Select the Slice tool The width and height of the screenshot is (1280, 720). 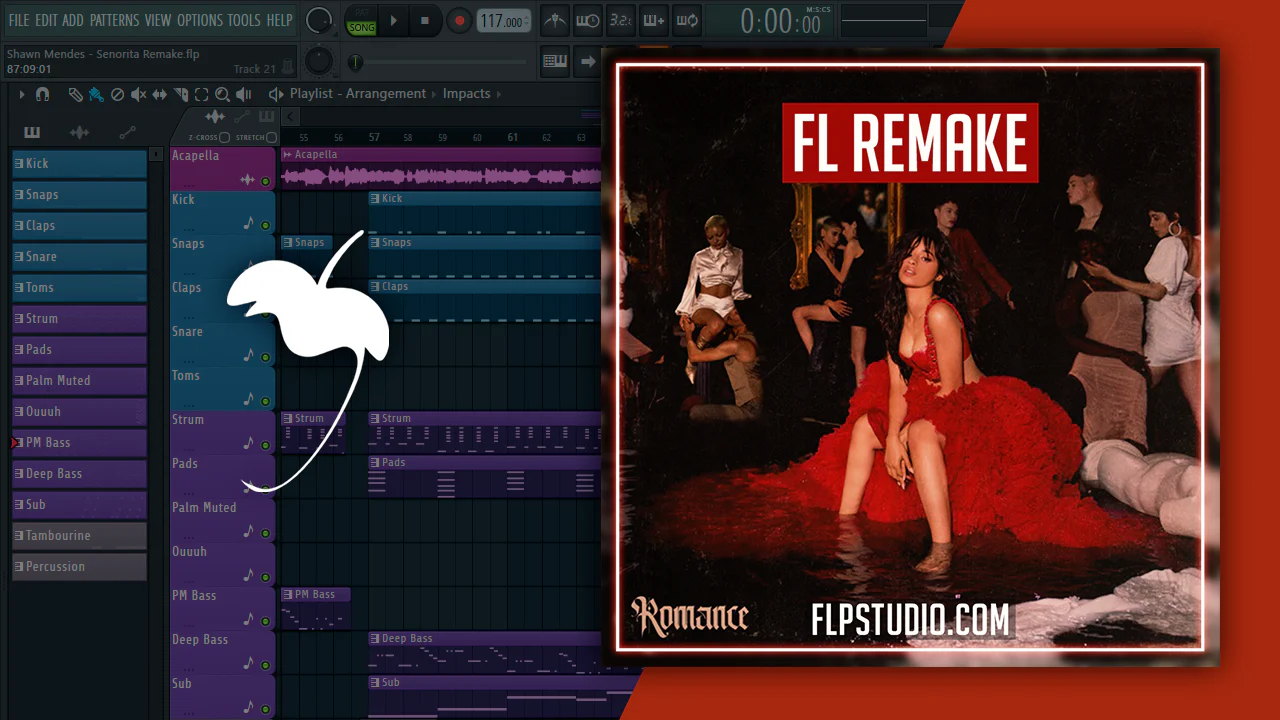coord(181,94)
